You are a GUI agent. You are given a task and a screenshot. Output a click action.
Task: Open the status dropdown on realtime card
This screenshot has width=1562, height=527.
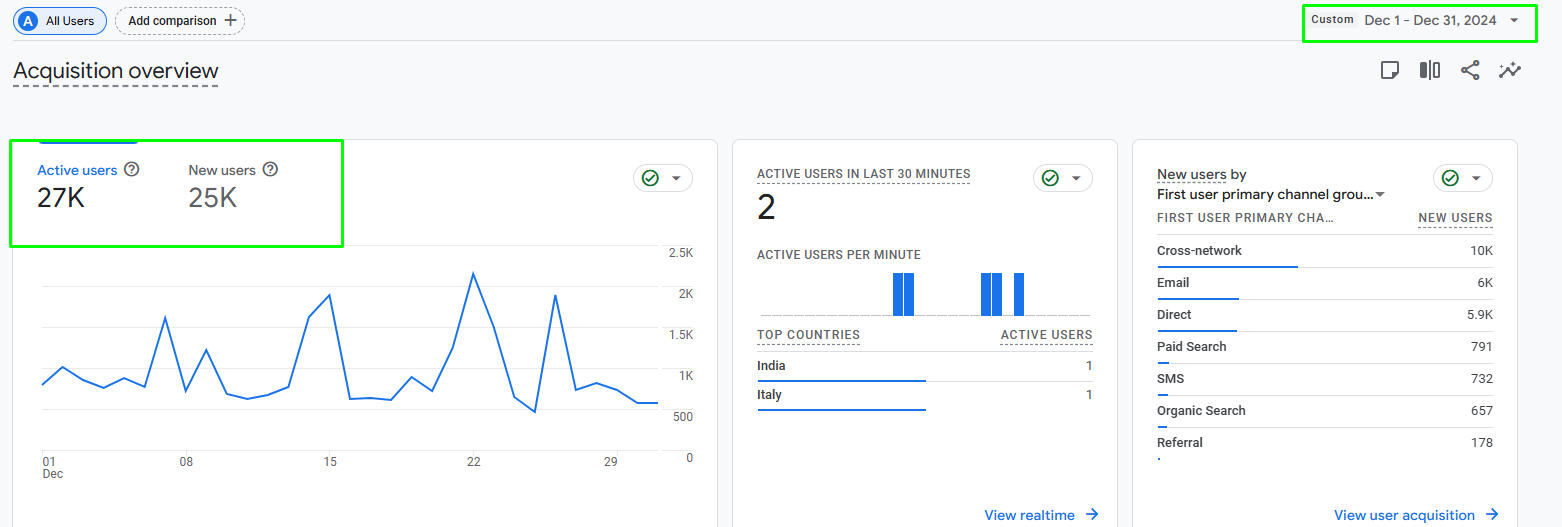1062,178
